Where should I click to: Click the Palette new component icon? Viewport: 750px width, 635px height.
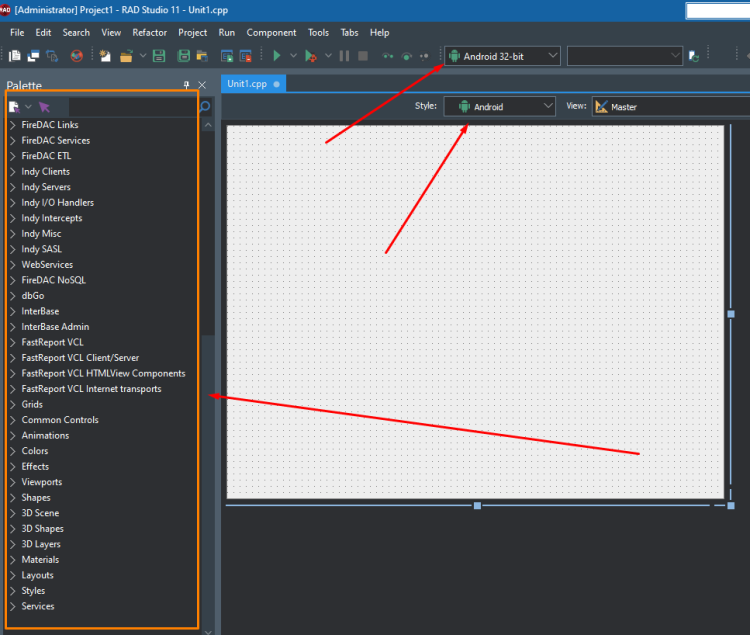click(x=14, y=107)
